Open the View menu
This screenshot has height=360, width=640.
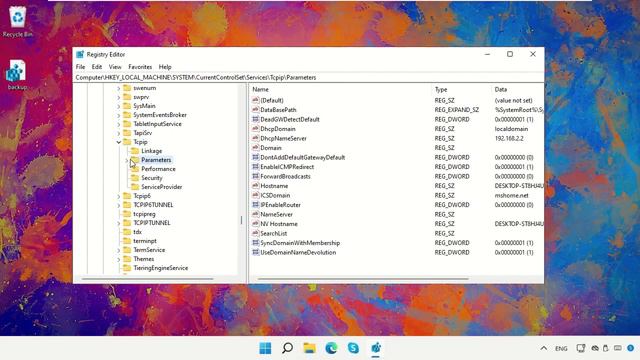point(115,67)
